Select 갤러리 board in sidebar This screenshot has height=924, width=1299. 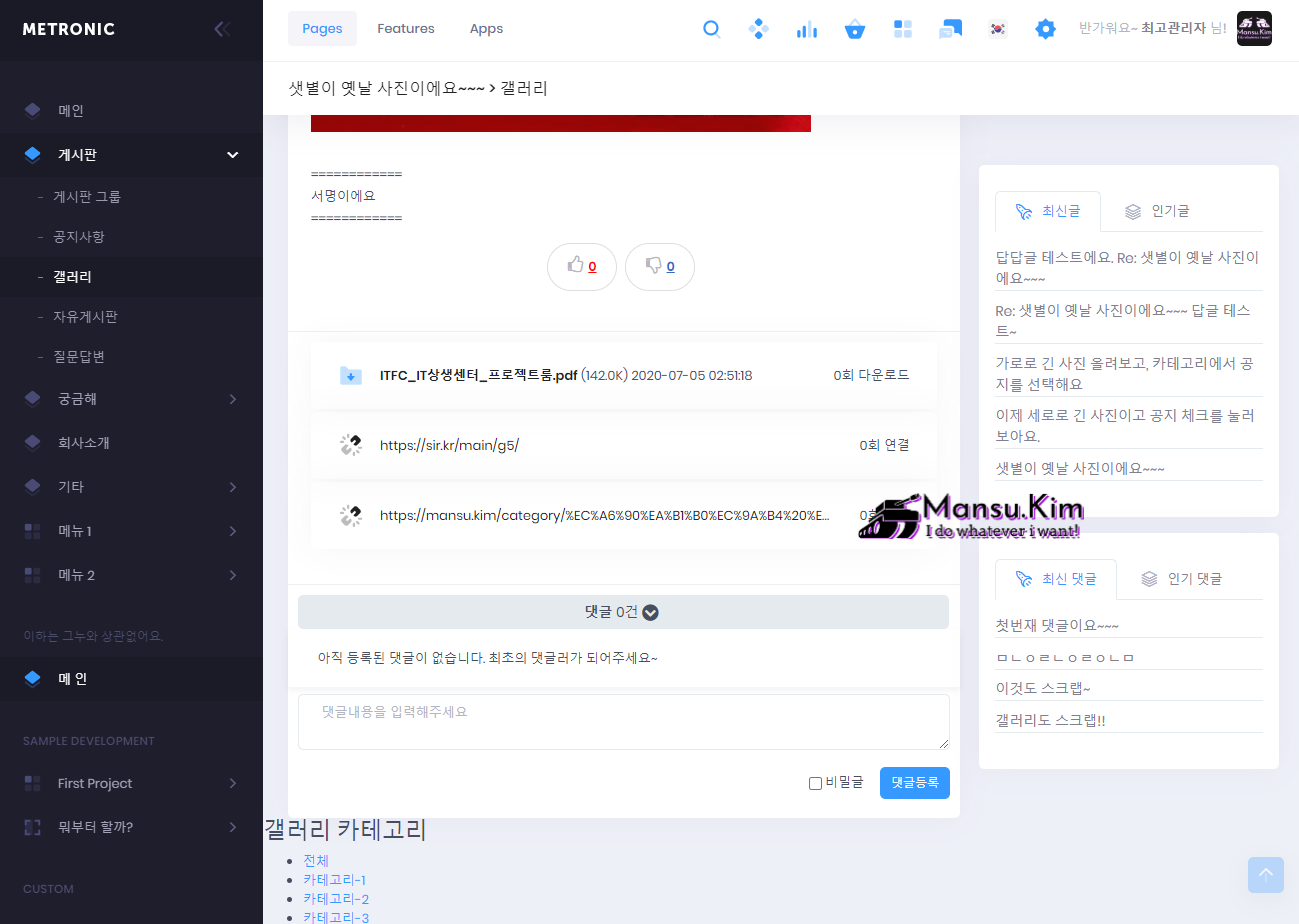tap(72, 277)
